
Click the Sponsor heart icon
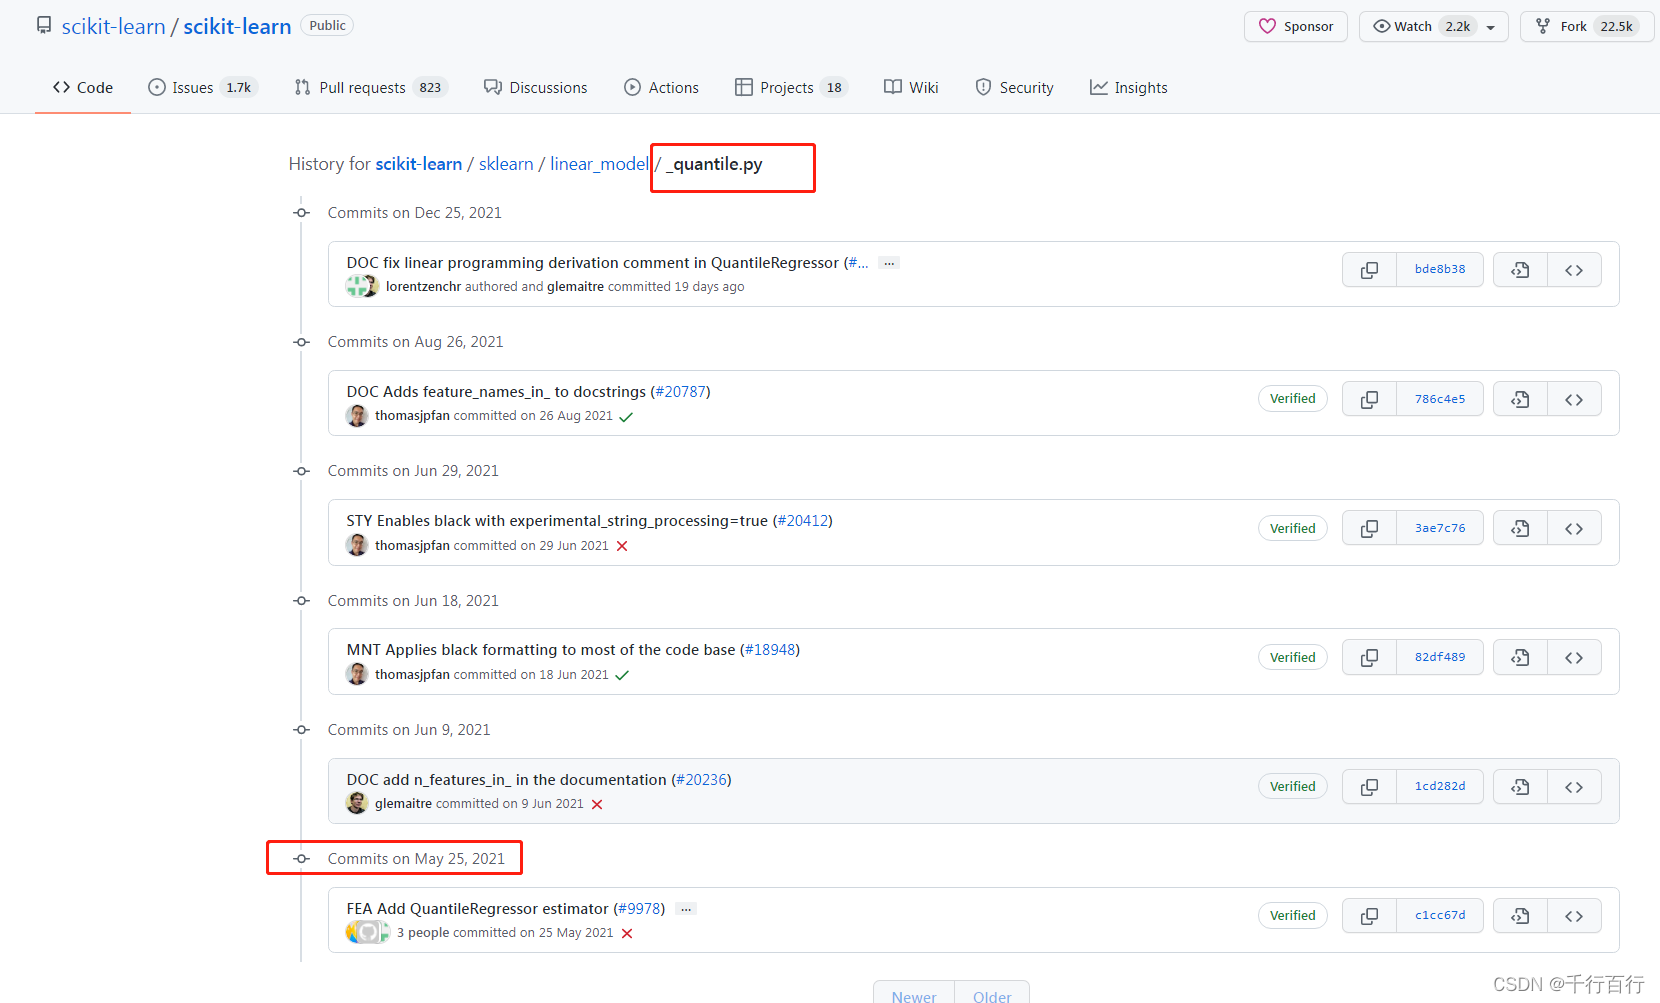coord(1267,26)
